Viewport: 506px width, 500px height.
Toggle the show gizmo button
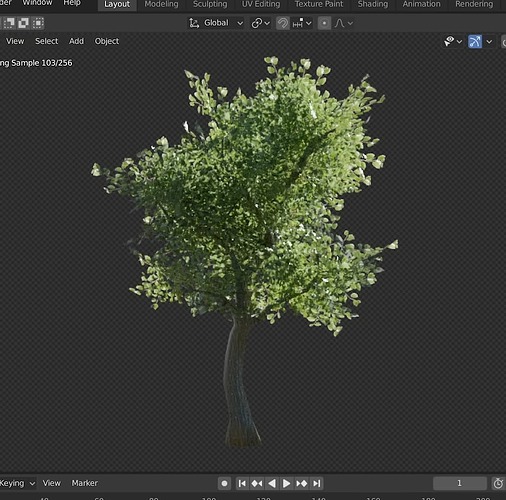[475, 42]
